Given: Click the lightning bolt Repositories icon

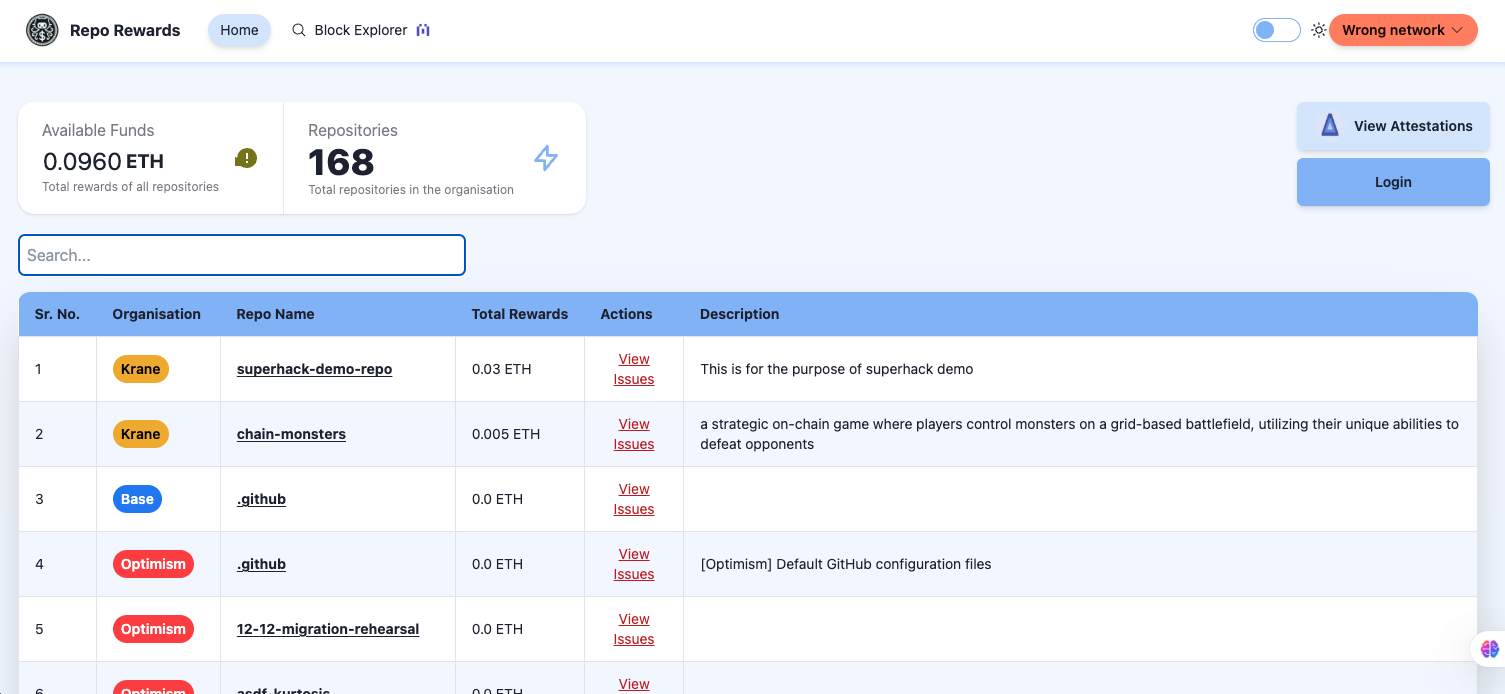Looking at the screenshot, I should tap(545, 158).
